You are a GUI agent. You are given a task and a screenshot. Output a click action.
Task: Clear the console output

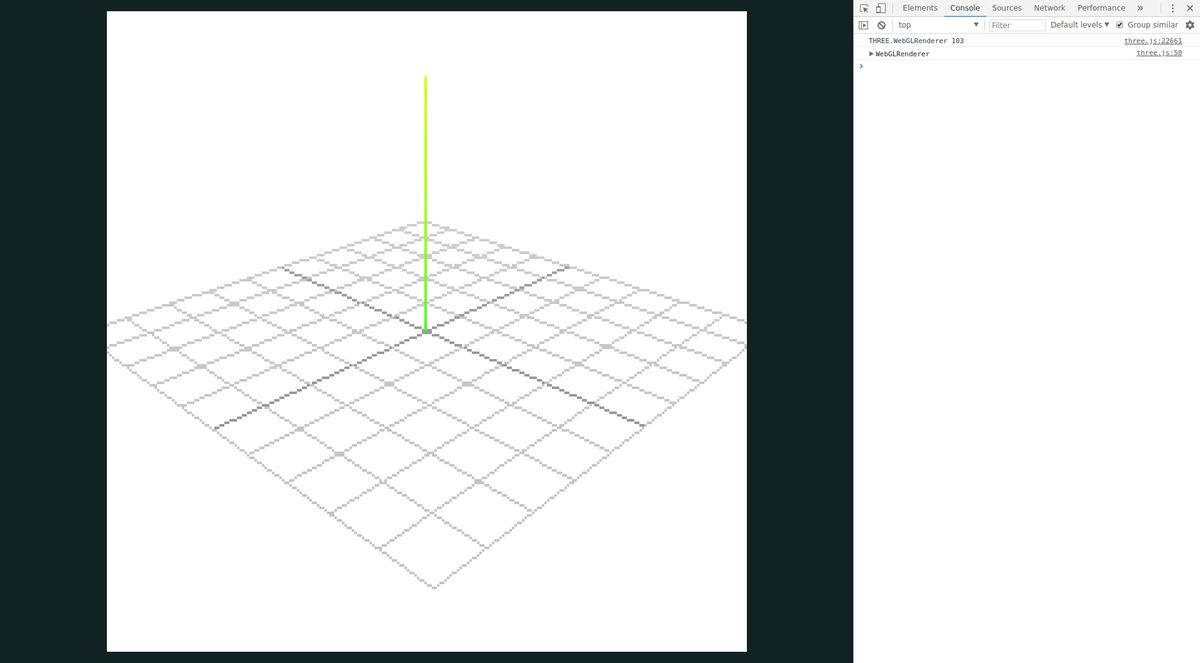pyautogui.click(x=881, y=25)
